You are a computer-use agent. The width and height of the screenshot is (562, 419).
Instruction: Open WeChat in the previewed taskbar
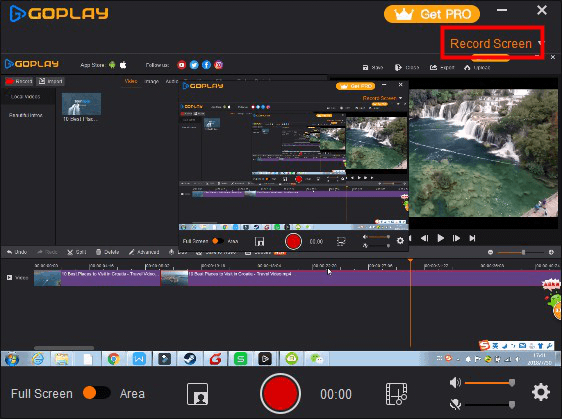(x=317, y=359)
